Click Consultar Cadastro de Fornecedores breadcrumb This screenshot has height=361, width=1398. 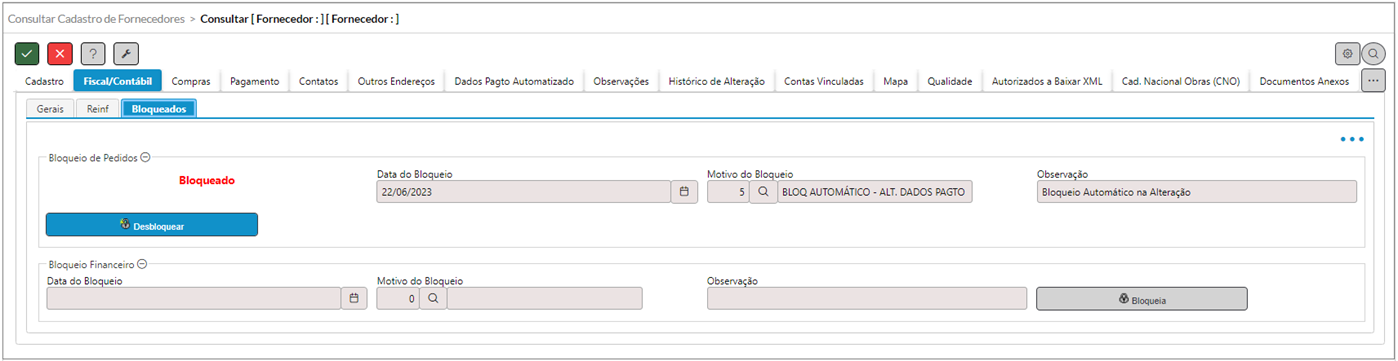(96, 19)
